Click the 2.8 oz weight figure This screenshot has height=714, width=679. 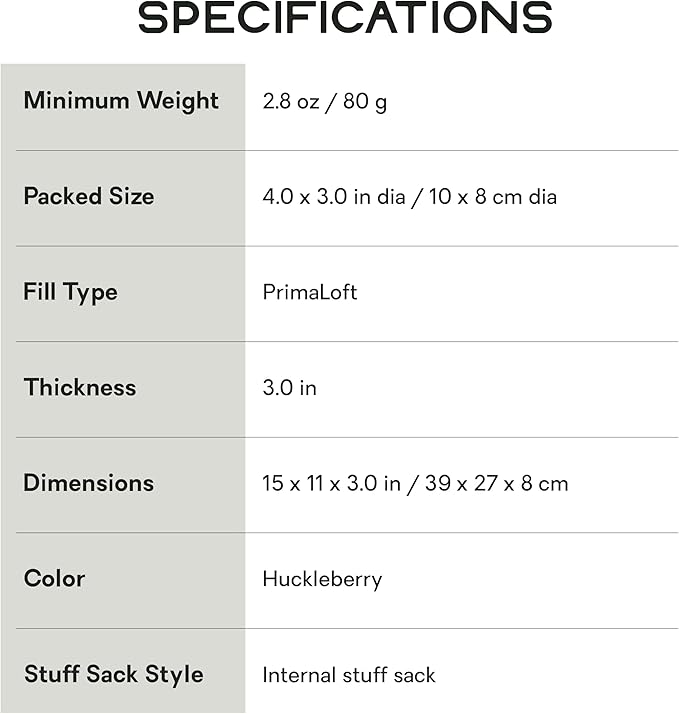click(x=291, y=102)
